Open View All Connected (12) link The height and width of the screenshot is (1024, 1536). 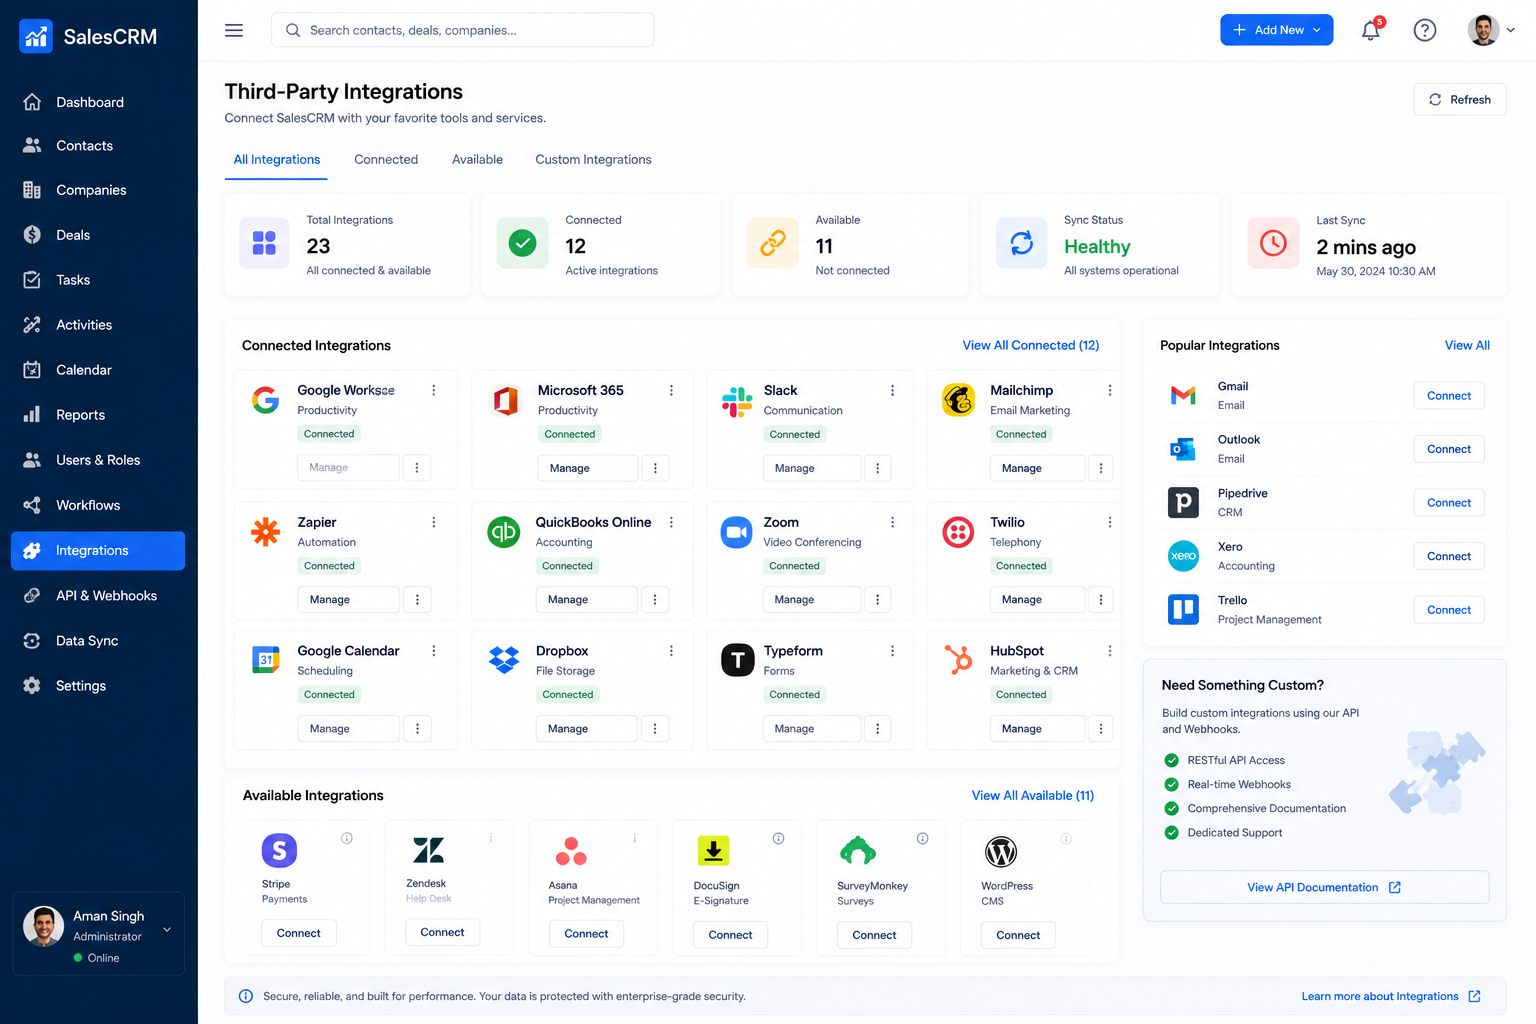tap(1031, 346)
